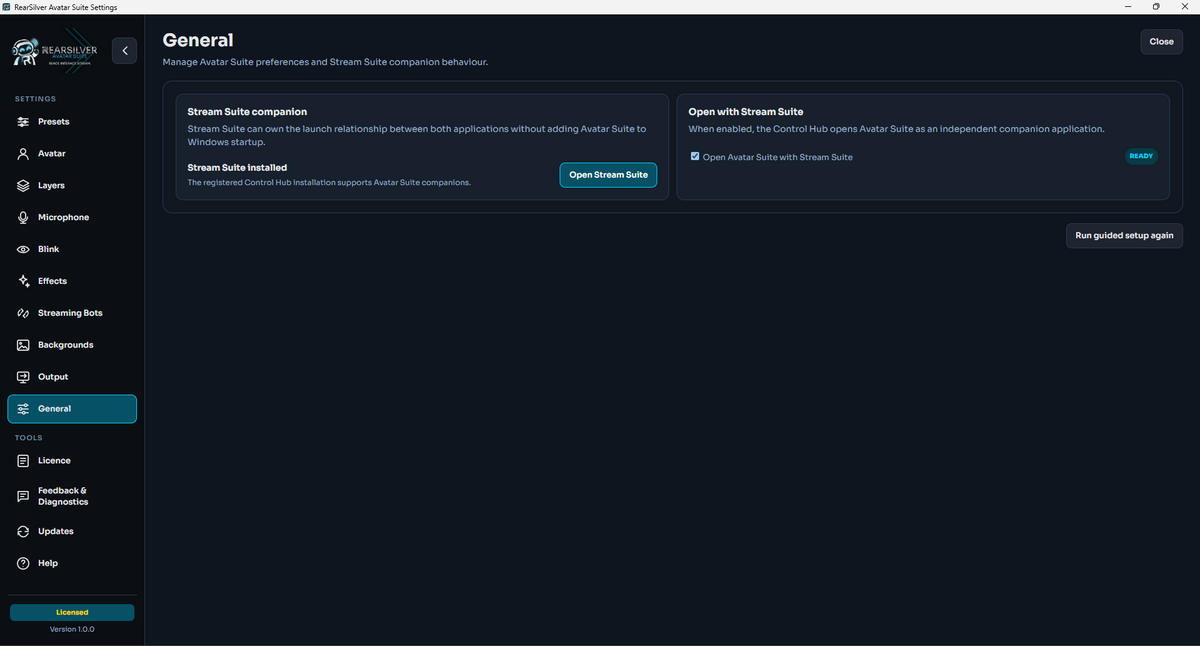Select the Blink eye icon

24,249
